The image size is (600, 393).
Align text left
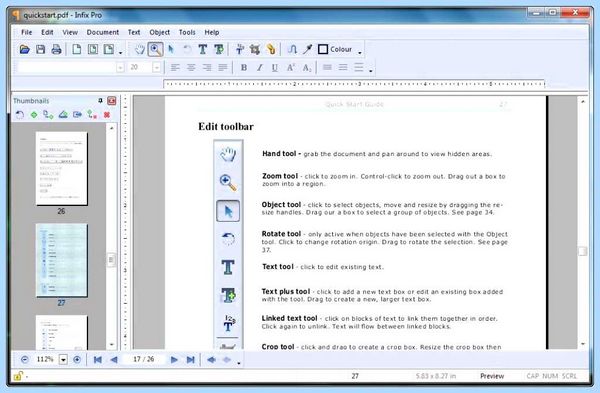175,68
